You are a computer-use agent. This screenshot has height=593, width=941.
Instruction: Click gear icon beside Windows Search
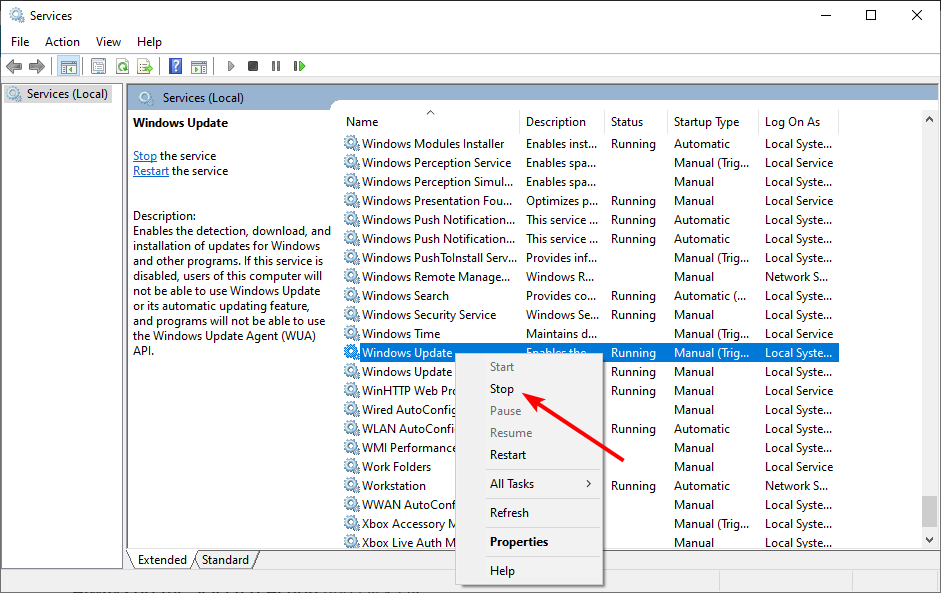coord(351,295)
